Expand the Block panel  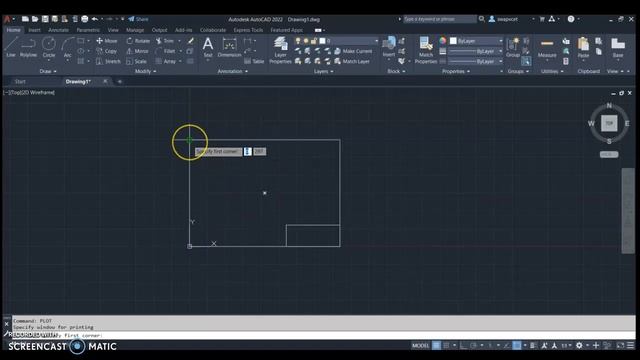[396, 71]
